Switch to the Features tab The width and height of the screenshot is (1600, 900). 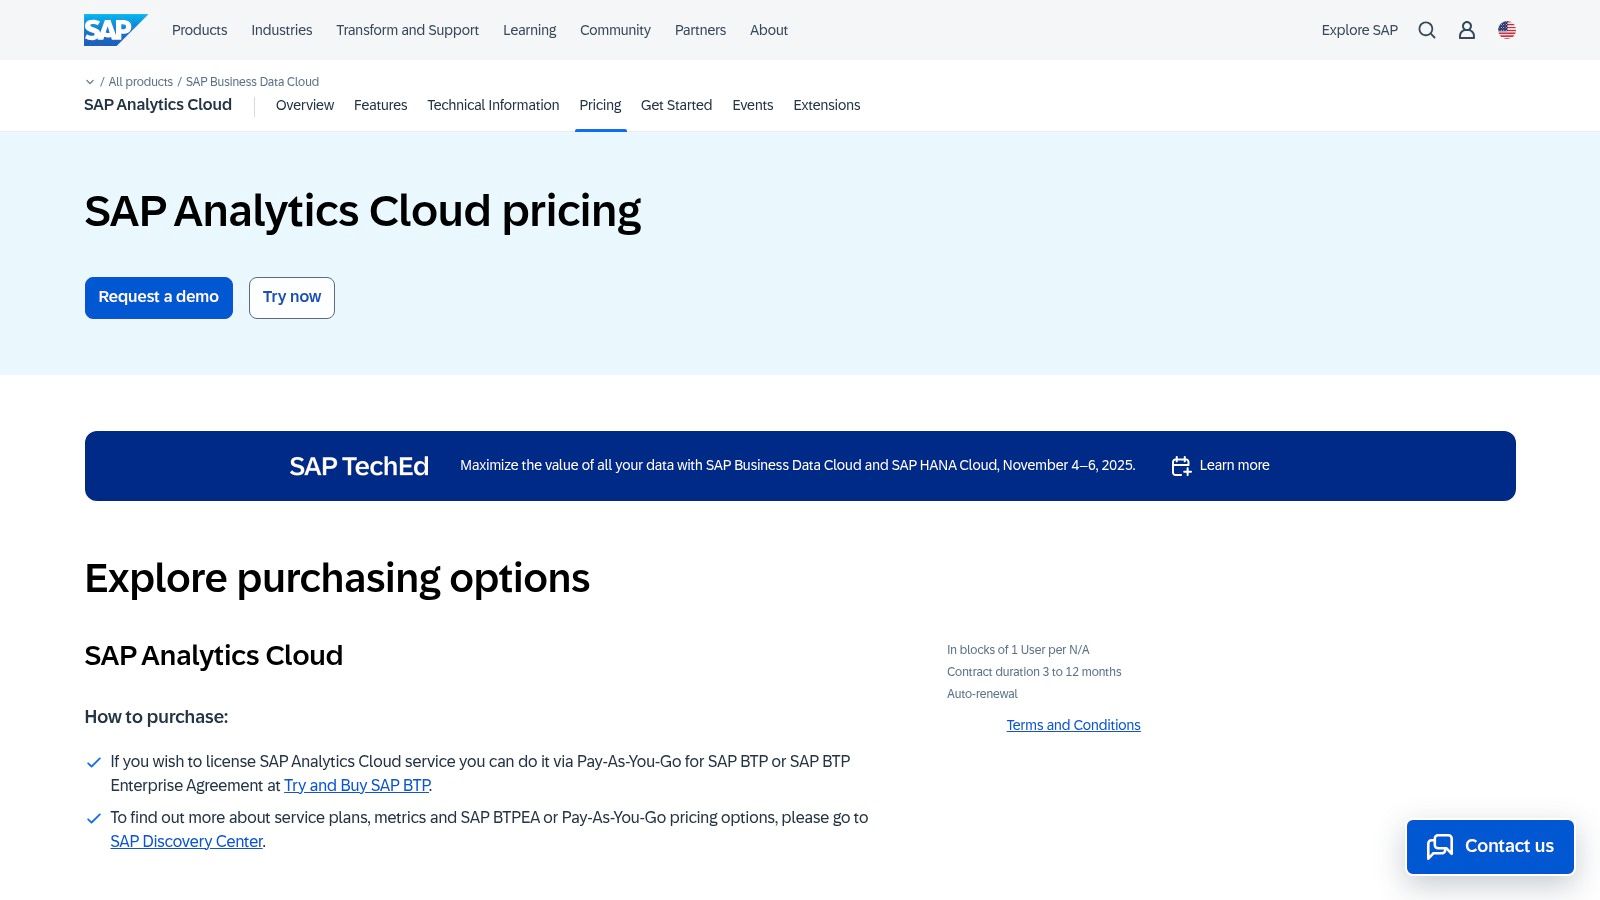coord(380,105)
